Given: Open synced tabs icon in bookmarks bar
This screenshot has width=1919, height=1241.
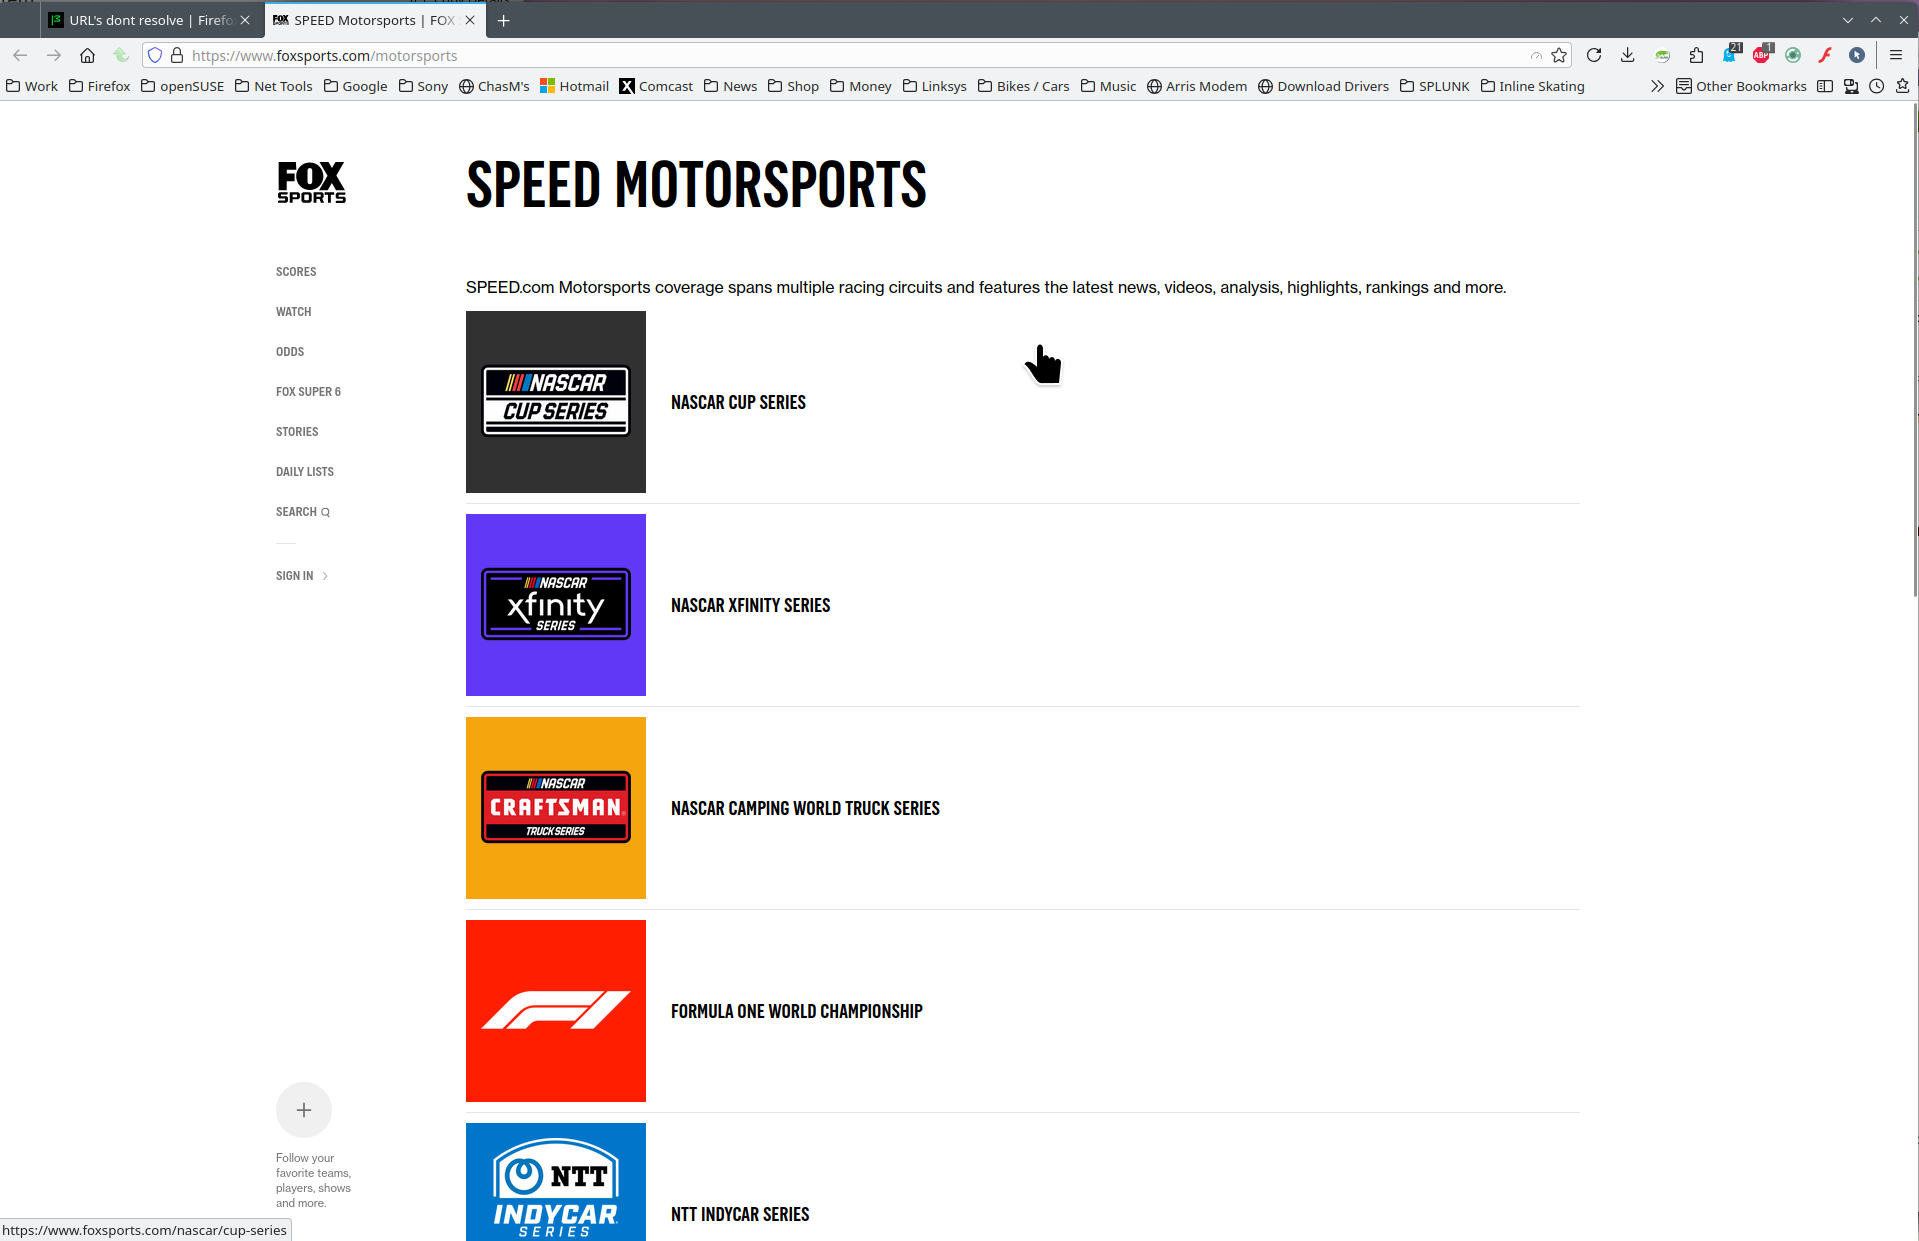Looking at the screenshot, I should 1851,87.
